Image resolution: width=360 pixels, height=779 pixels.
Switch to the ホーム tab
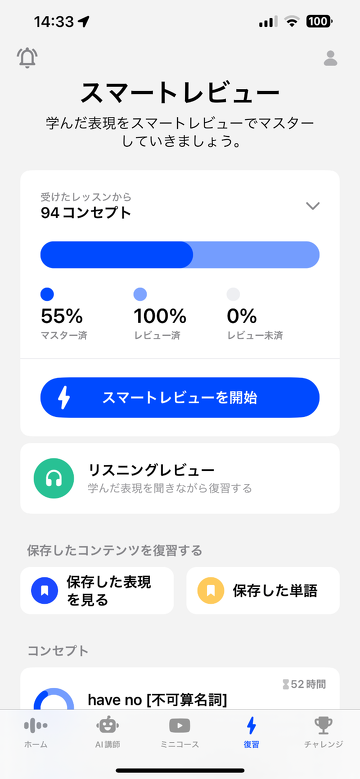(36, 732)
